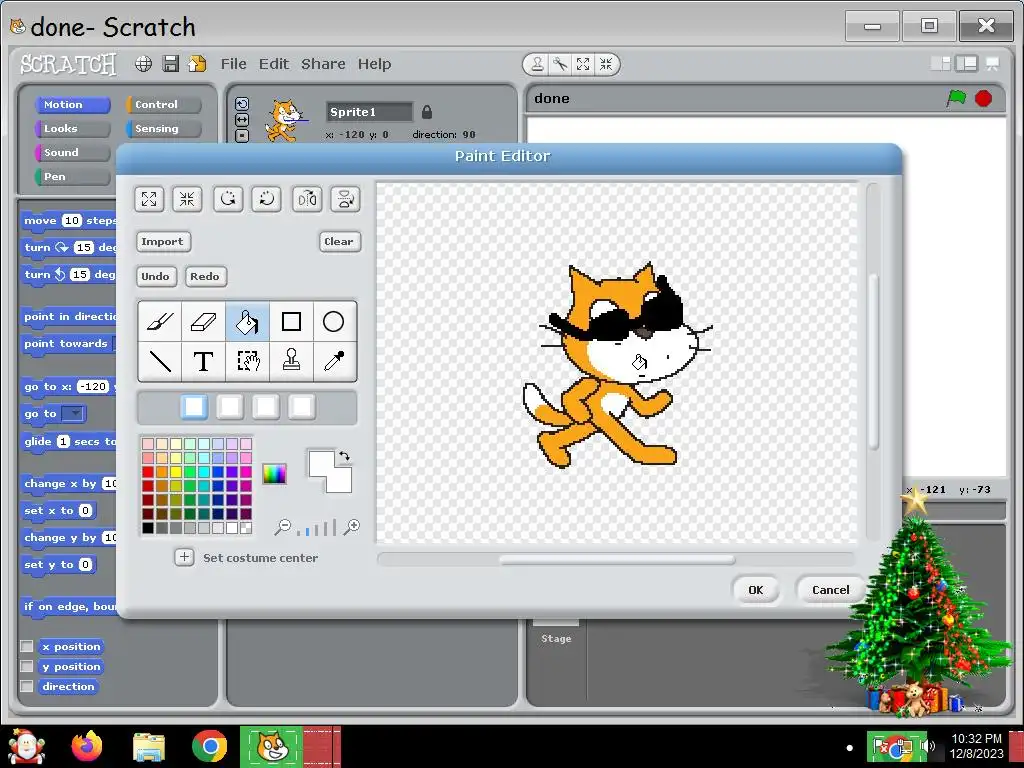Click the language globe icon
Image resolution: width=1024 pixels, height=768 pixels.
(x=144, y=63)
